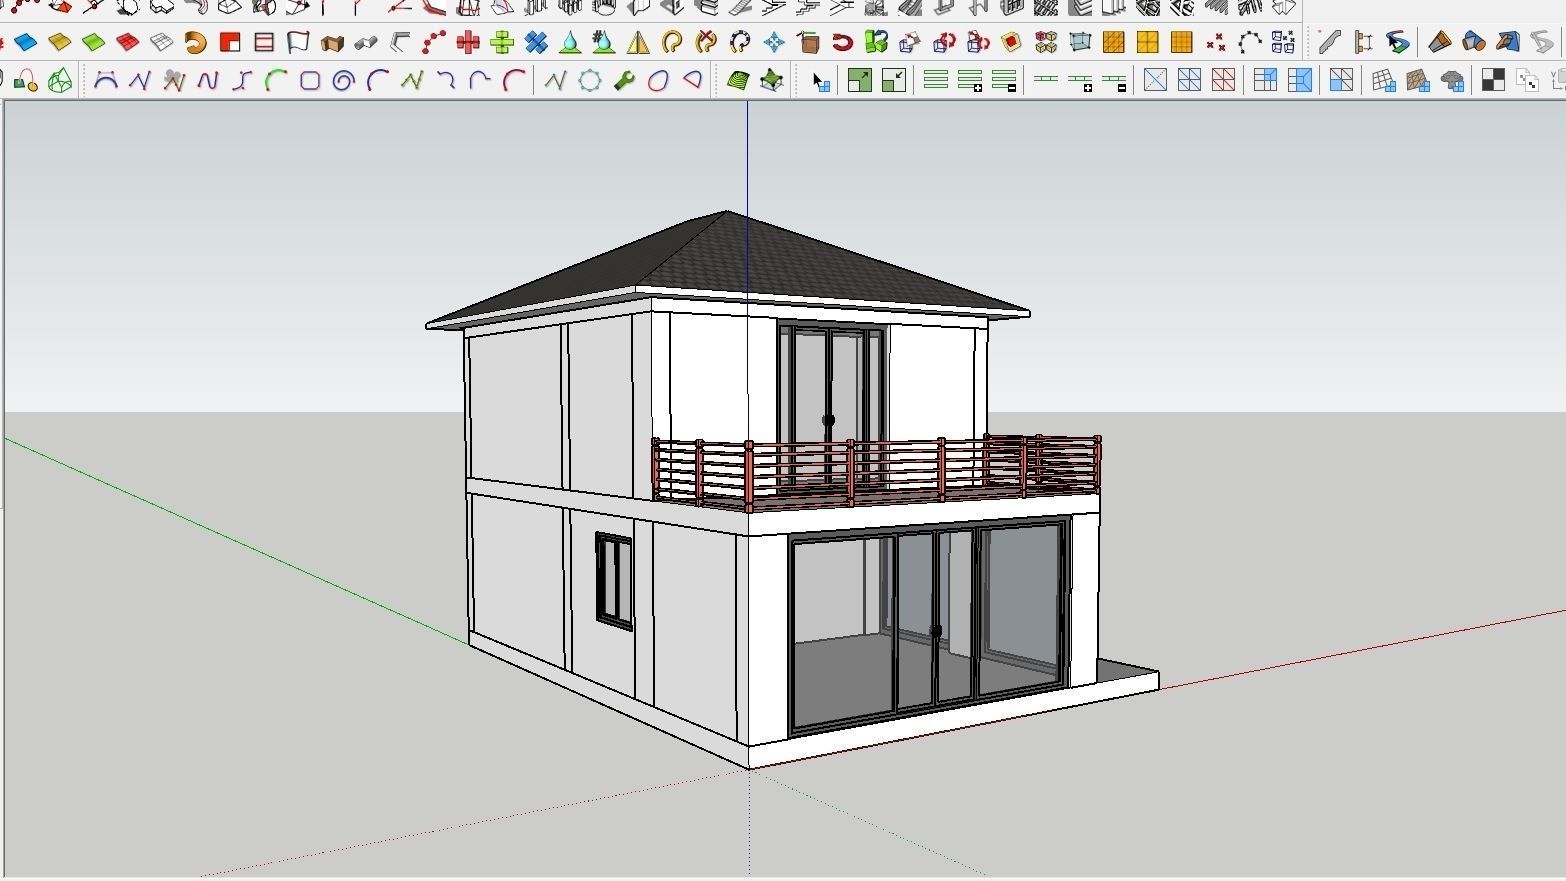The width and height of the screenshot is (1566, 881).
Task: Click the black and white checkerboard icon
Action: [x=1493, y=80]
